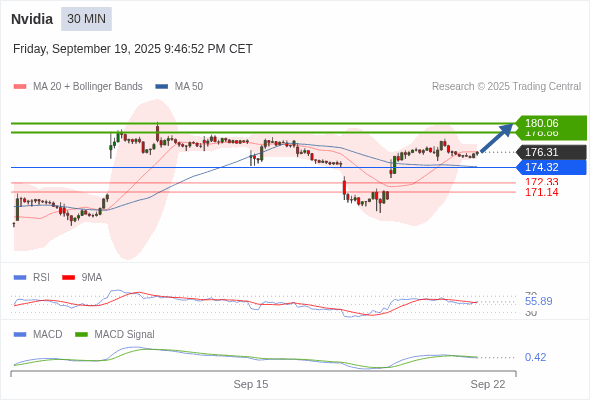Click the Nvidia chart title

pos(32,19)
